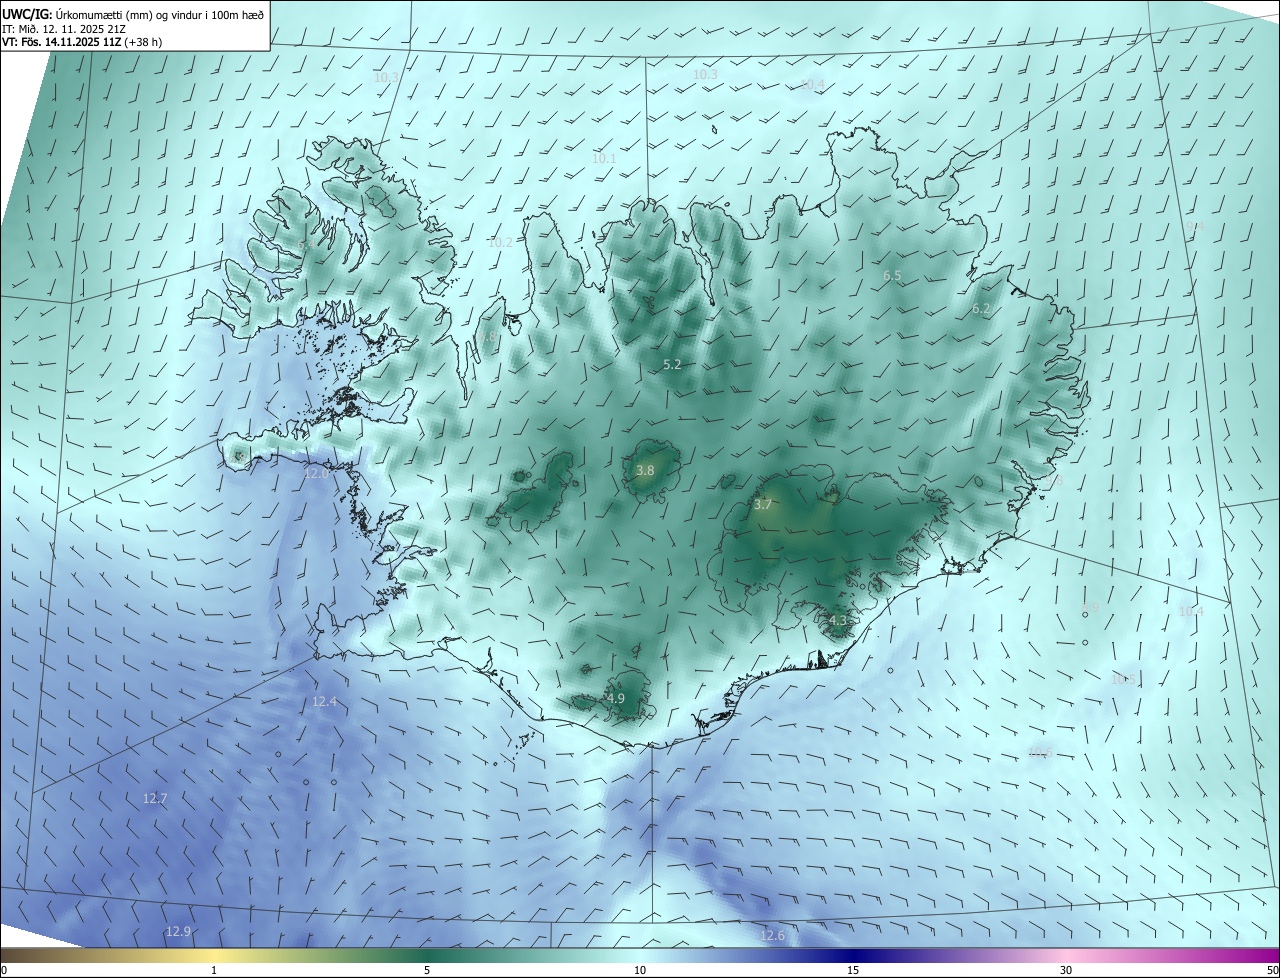Screen dimensions: 1280x978
Task: Click the 1 tick on the colour scale
Action: [x=214, y=970]
